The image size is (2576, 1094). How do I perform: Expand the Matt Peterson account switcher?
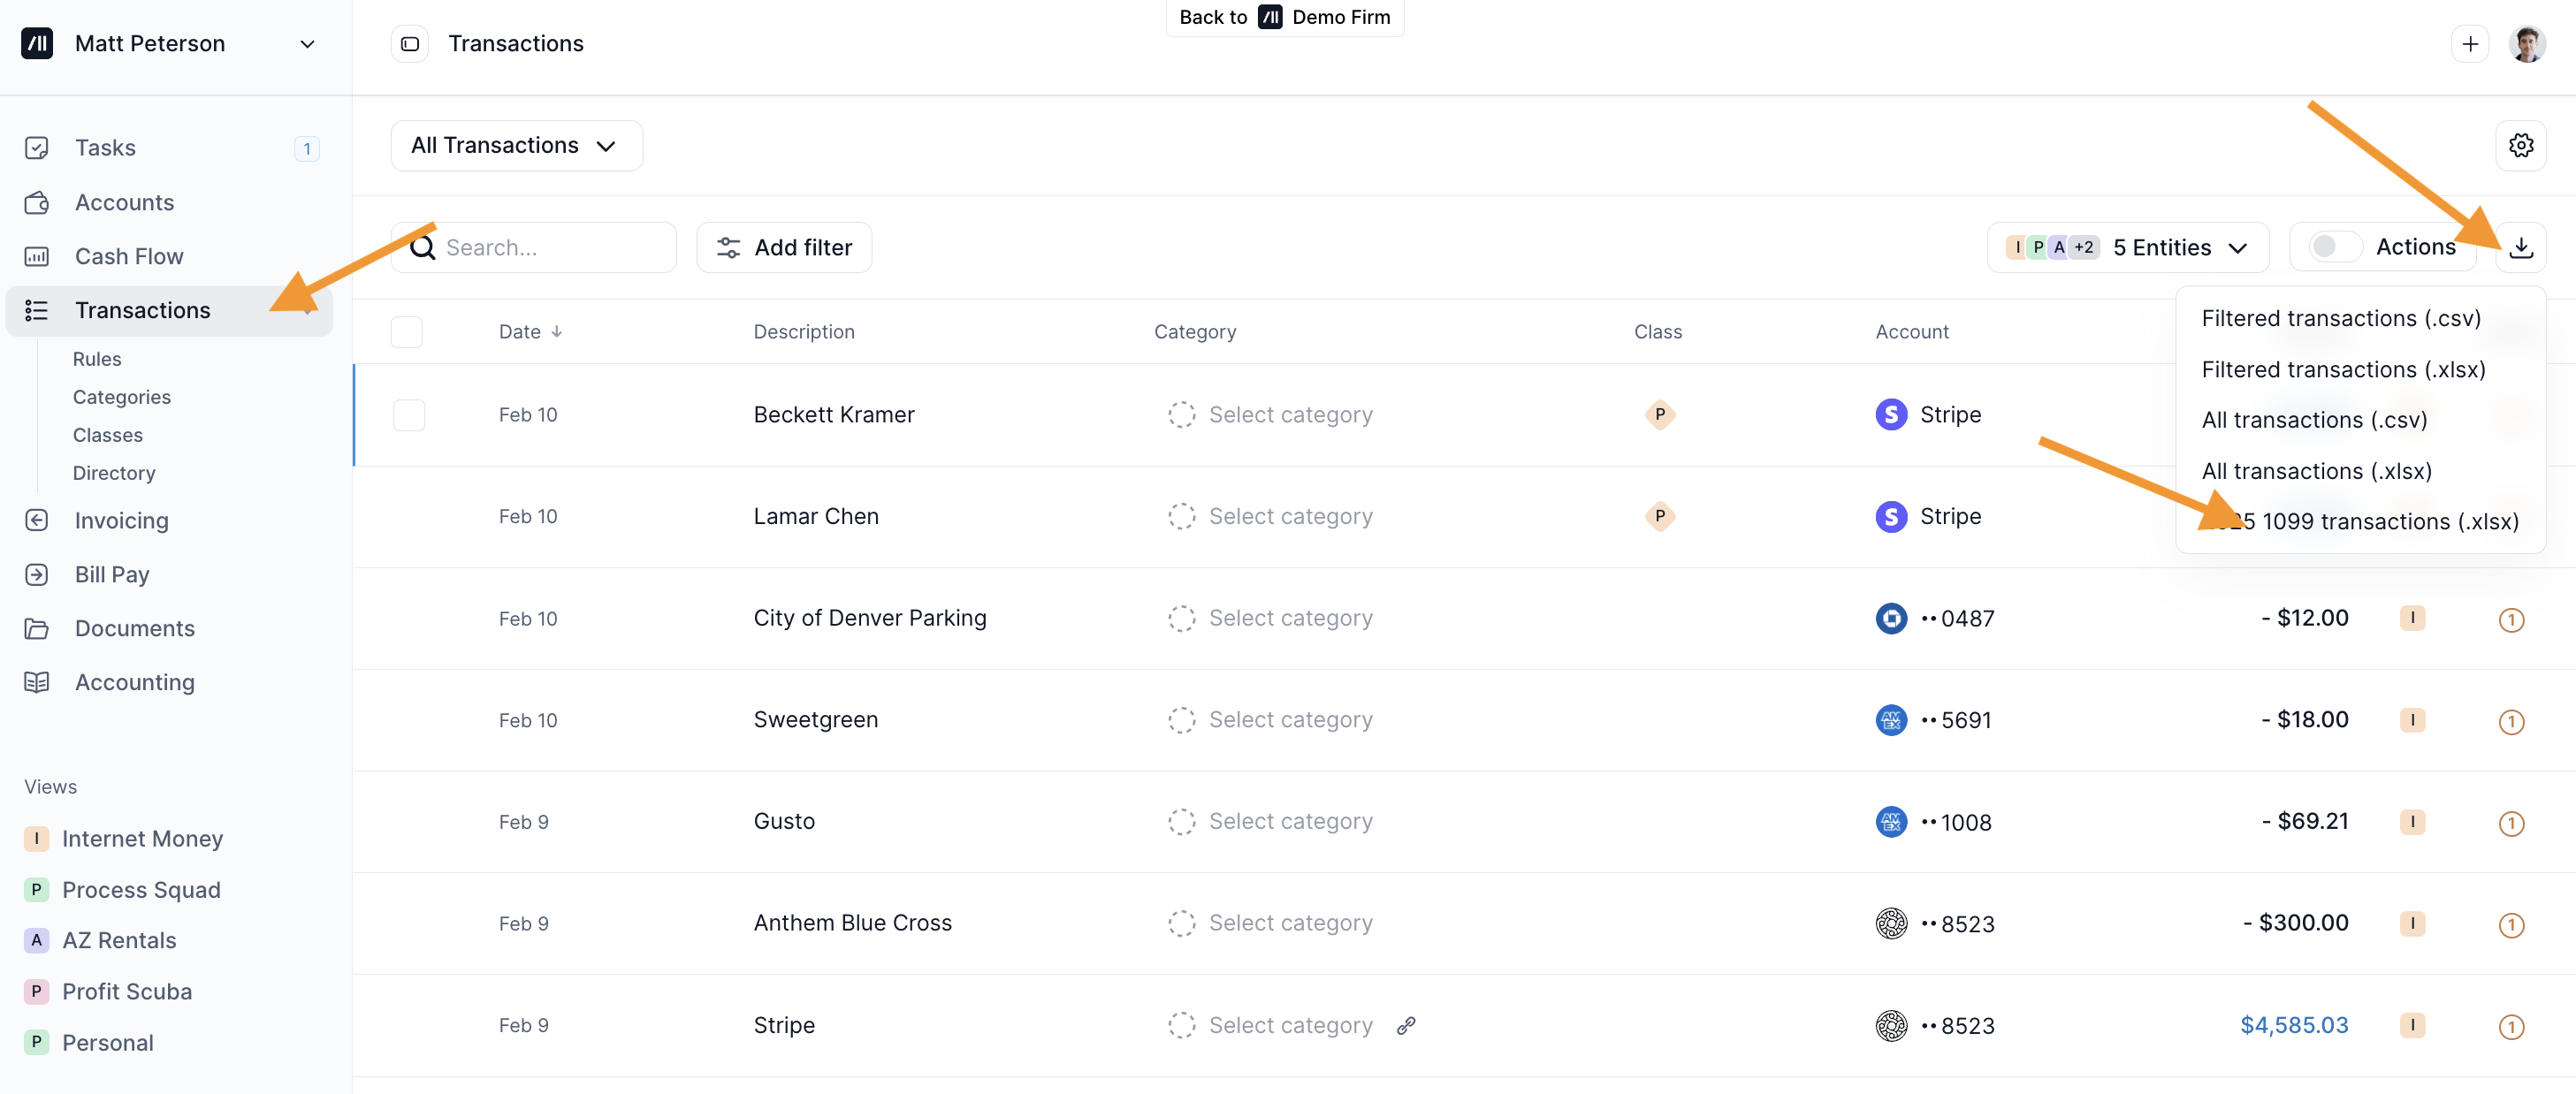click(x=307, y=44)
